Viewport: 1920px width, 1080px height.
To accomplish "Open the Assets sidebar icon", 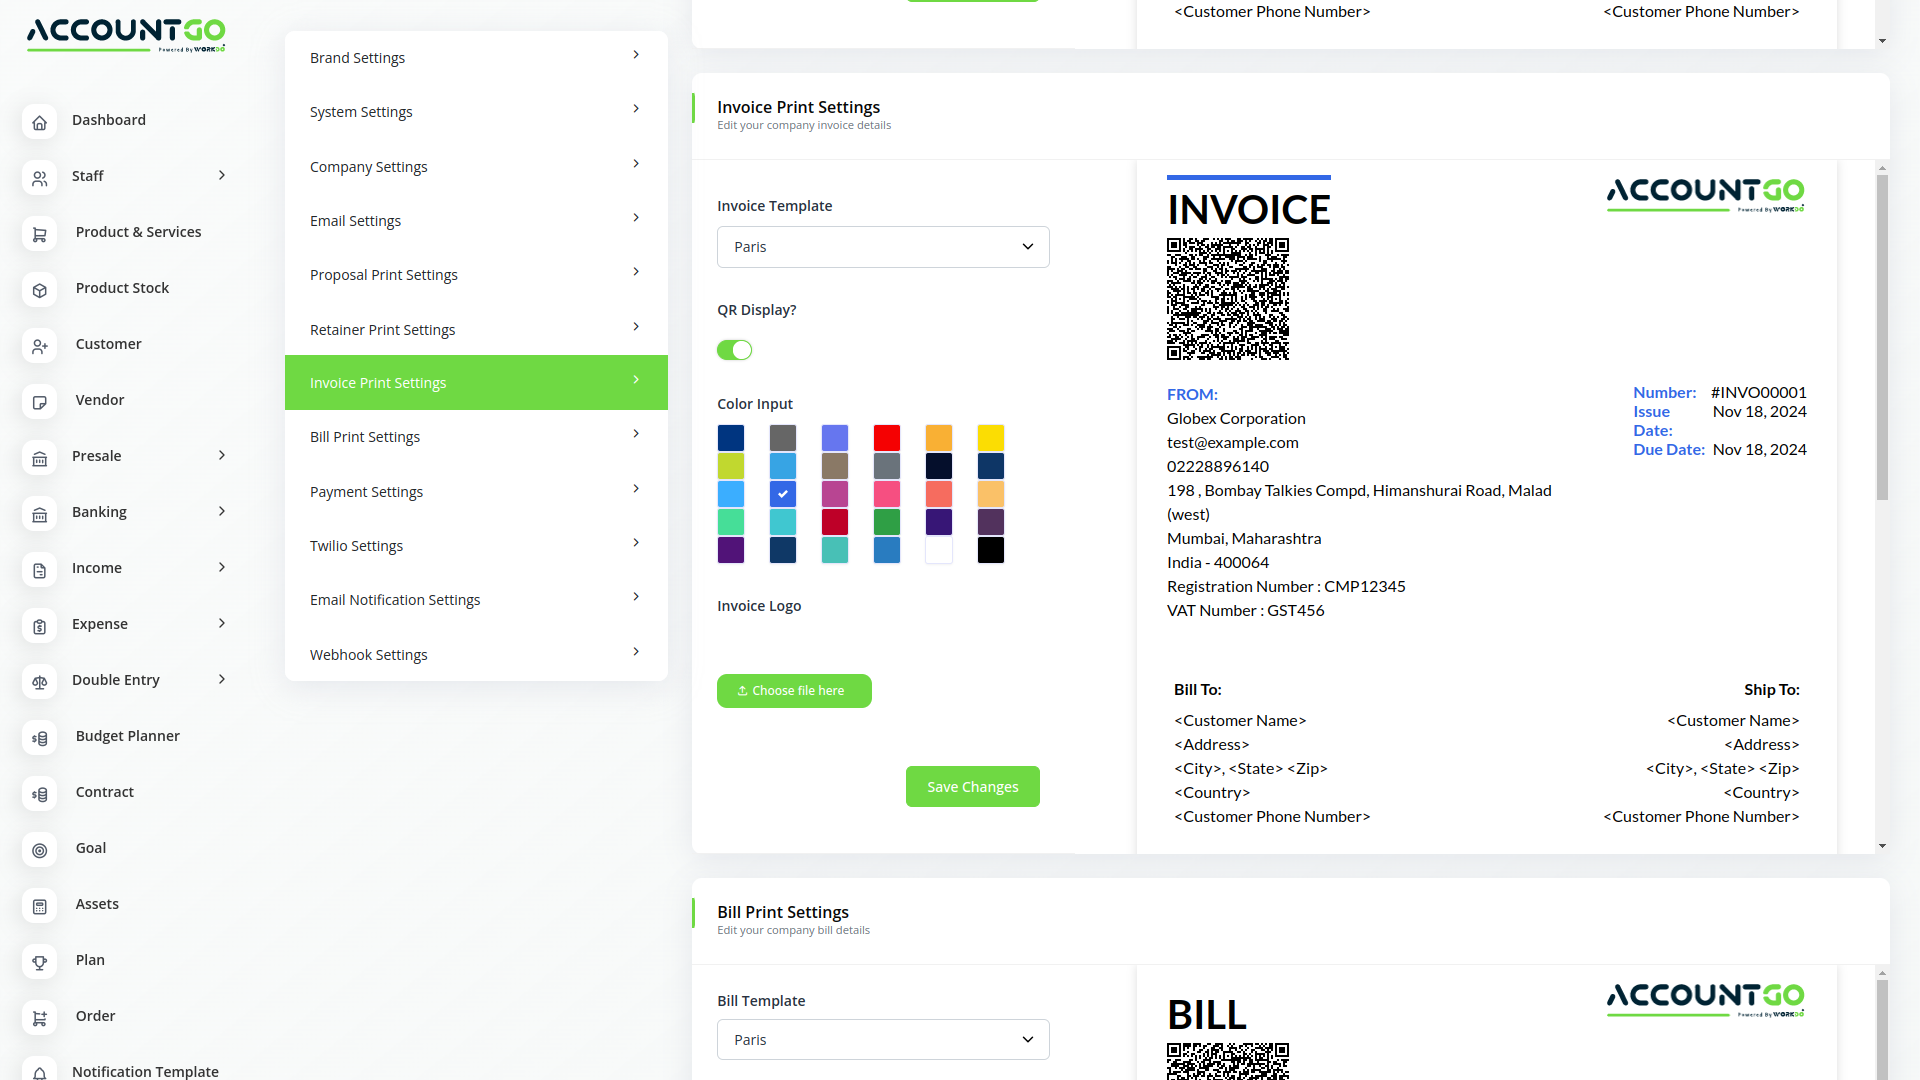I will (39, 906).
